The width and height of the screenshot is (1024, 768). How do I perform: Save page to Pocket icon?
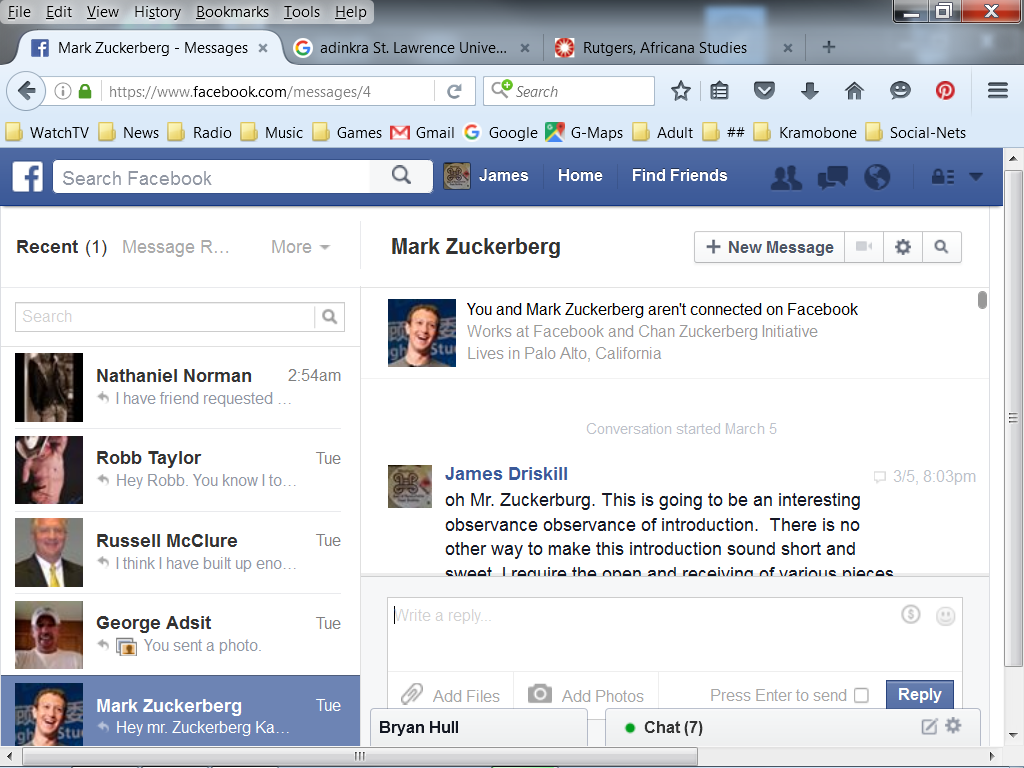click(764, 91)
